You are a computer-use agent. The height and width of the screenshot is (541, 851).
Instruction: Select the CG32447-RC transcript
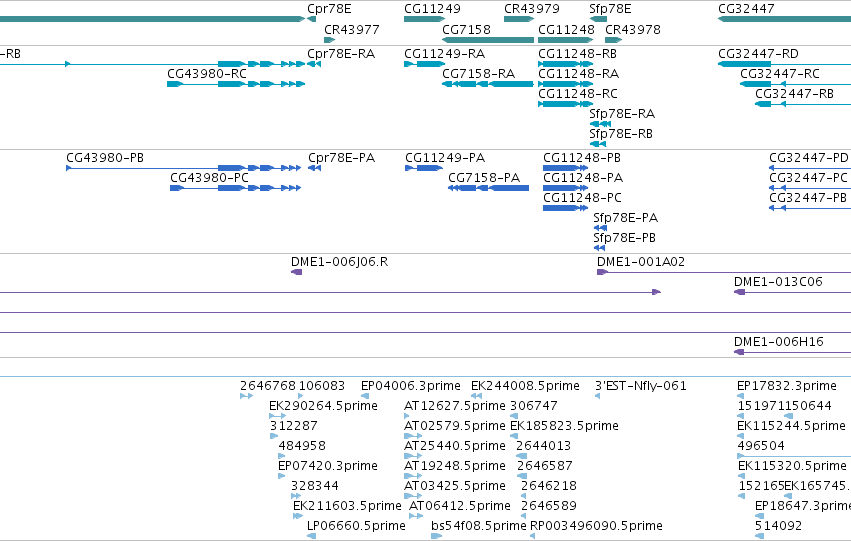click(x=796, y=84)
